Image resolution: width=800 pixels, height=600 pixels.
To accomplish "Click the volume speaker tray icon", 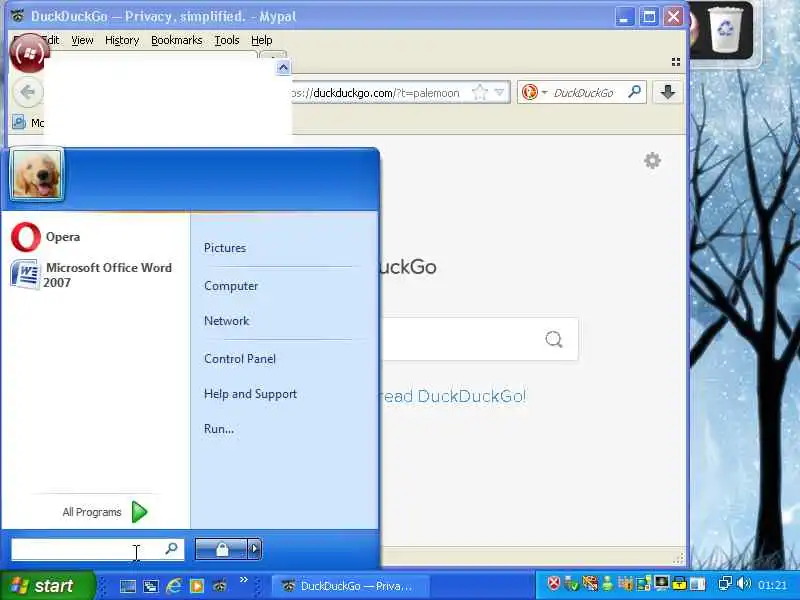I will 743,583.
